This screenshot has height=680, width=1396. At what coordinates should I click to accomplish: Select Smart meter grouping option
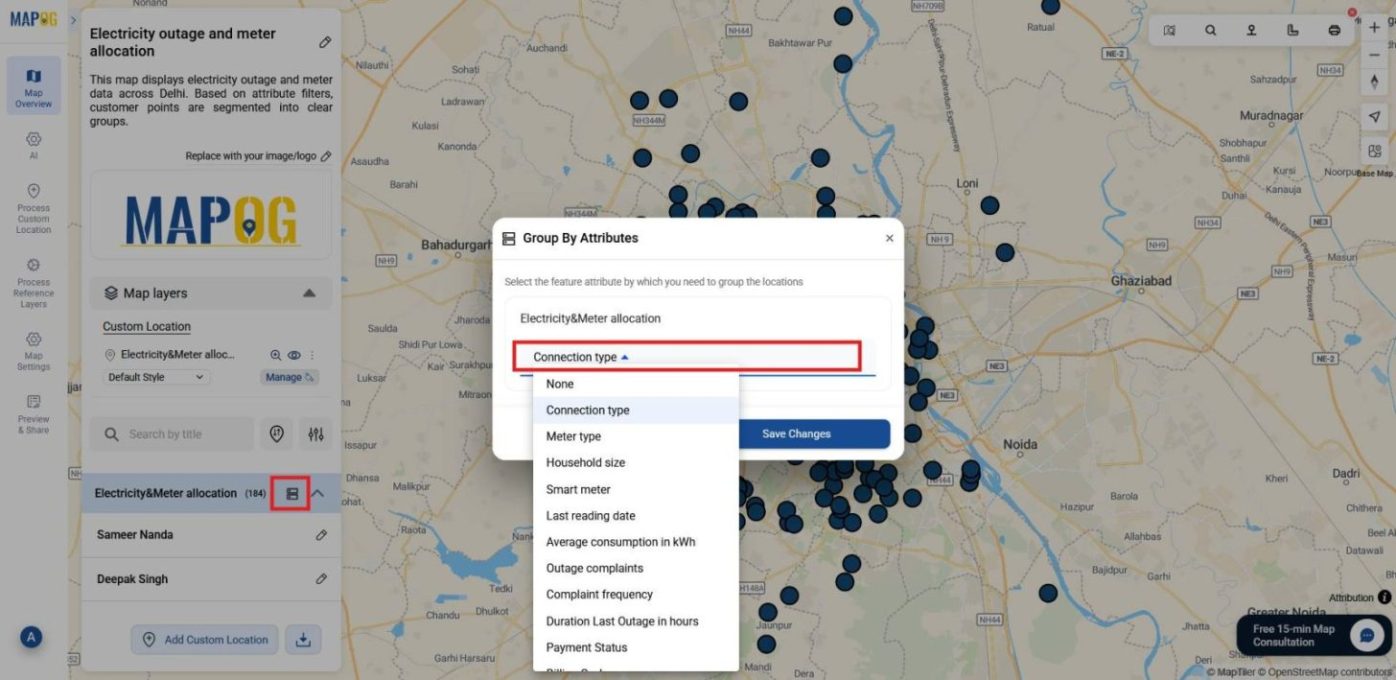tap(577, 489)
